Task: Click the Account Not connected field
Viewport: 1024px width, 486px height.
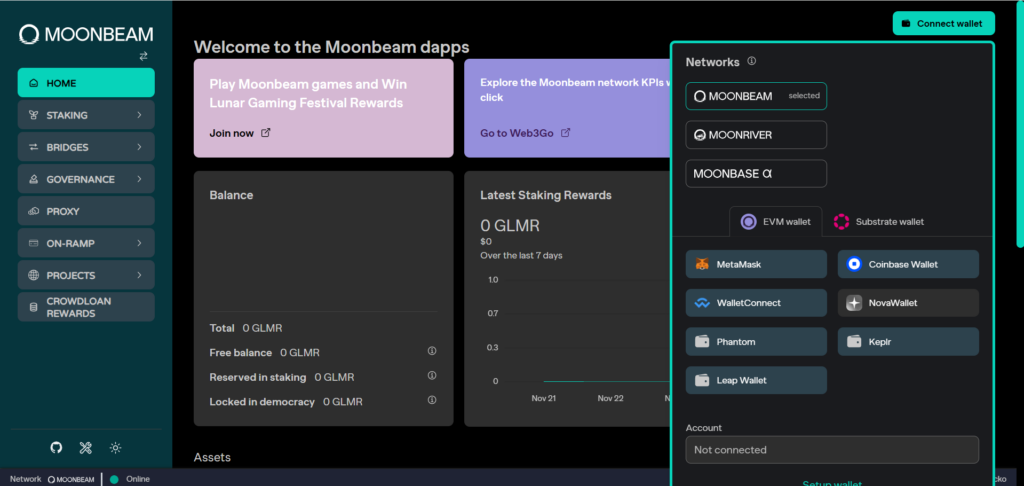Action: 831,450
